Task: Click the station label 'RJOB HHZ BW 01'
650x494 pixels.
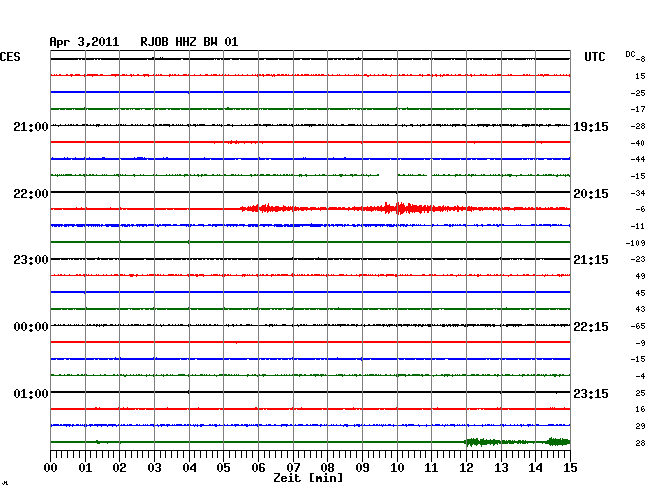Action: click(x=189, y=42)
